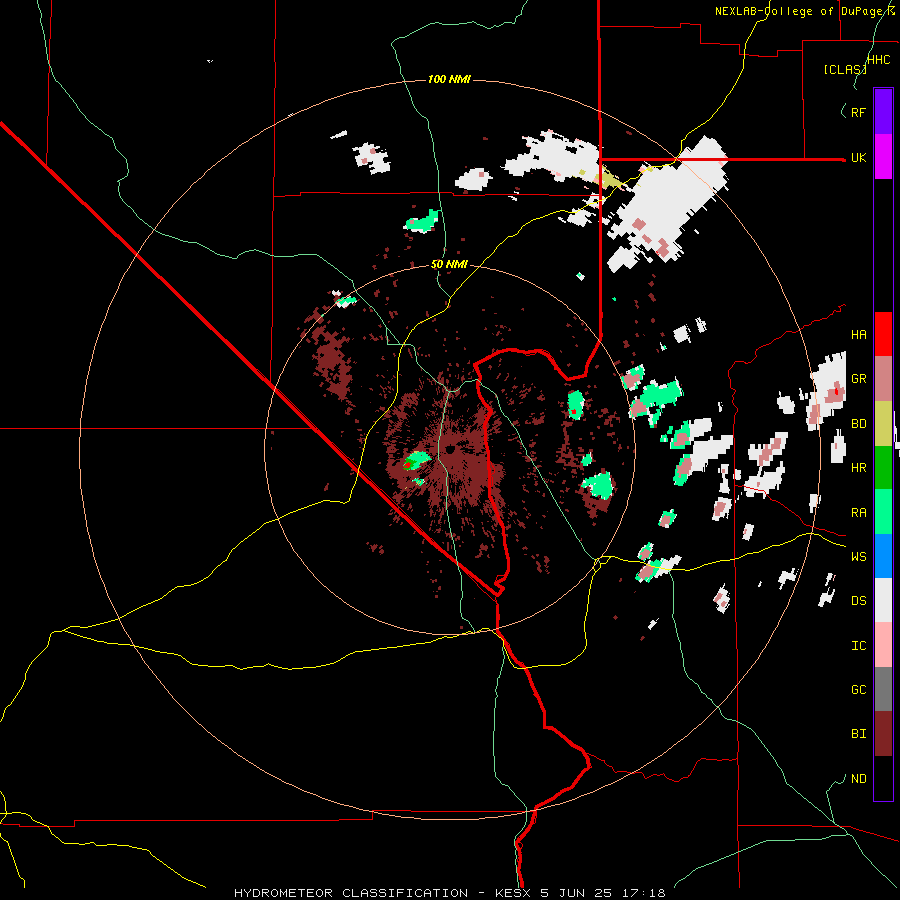900x900 pixels.
Task: Click the '50 NMI' range ring label
Action: (449, 265)
